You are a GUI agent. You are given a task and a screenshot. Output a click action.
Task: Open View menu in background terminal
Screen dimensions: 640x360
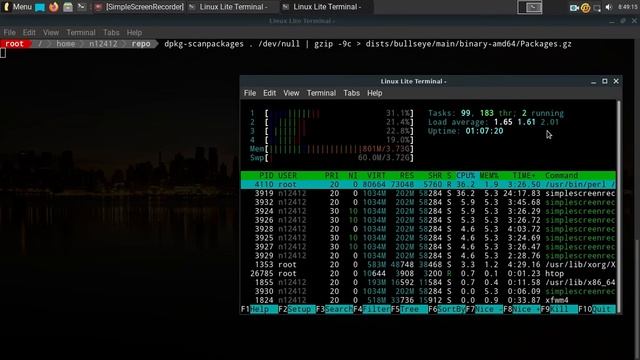(51, 32)
